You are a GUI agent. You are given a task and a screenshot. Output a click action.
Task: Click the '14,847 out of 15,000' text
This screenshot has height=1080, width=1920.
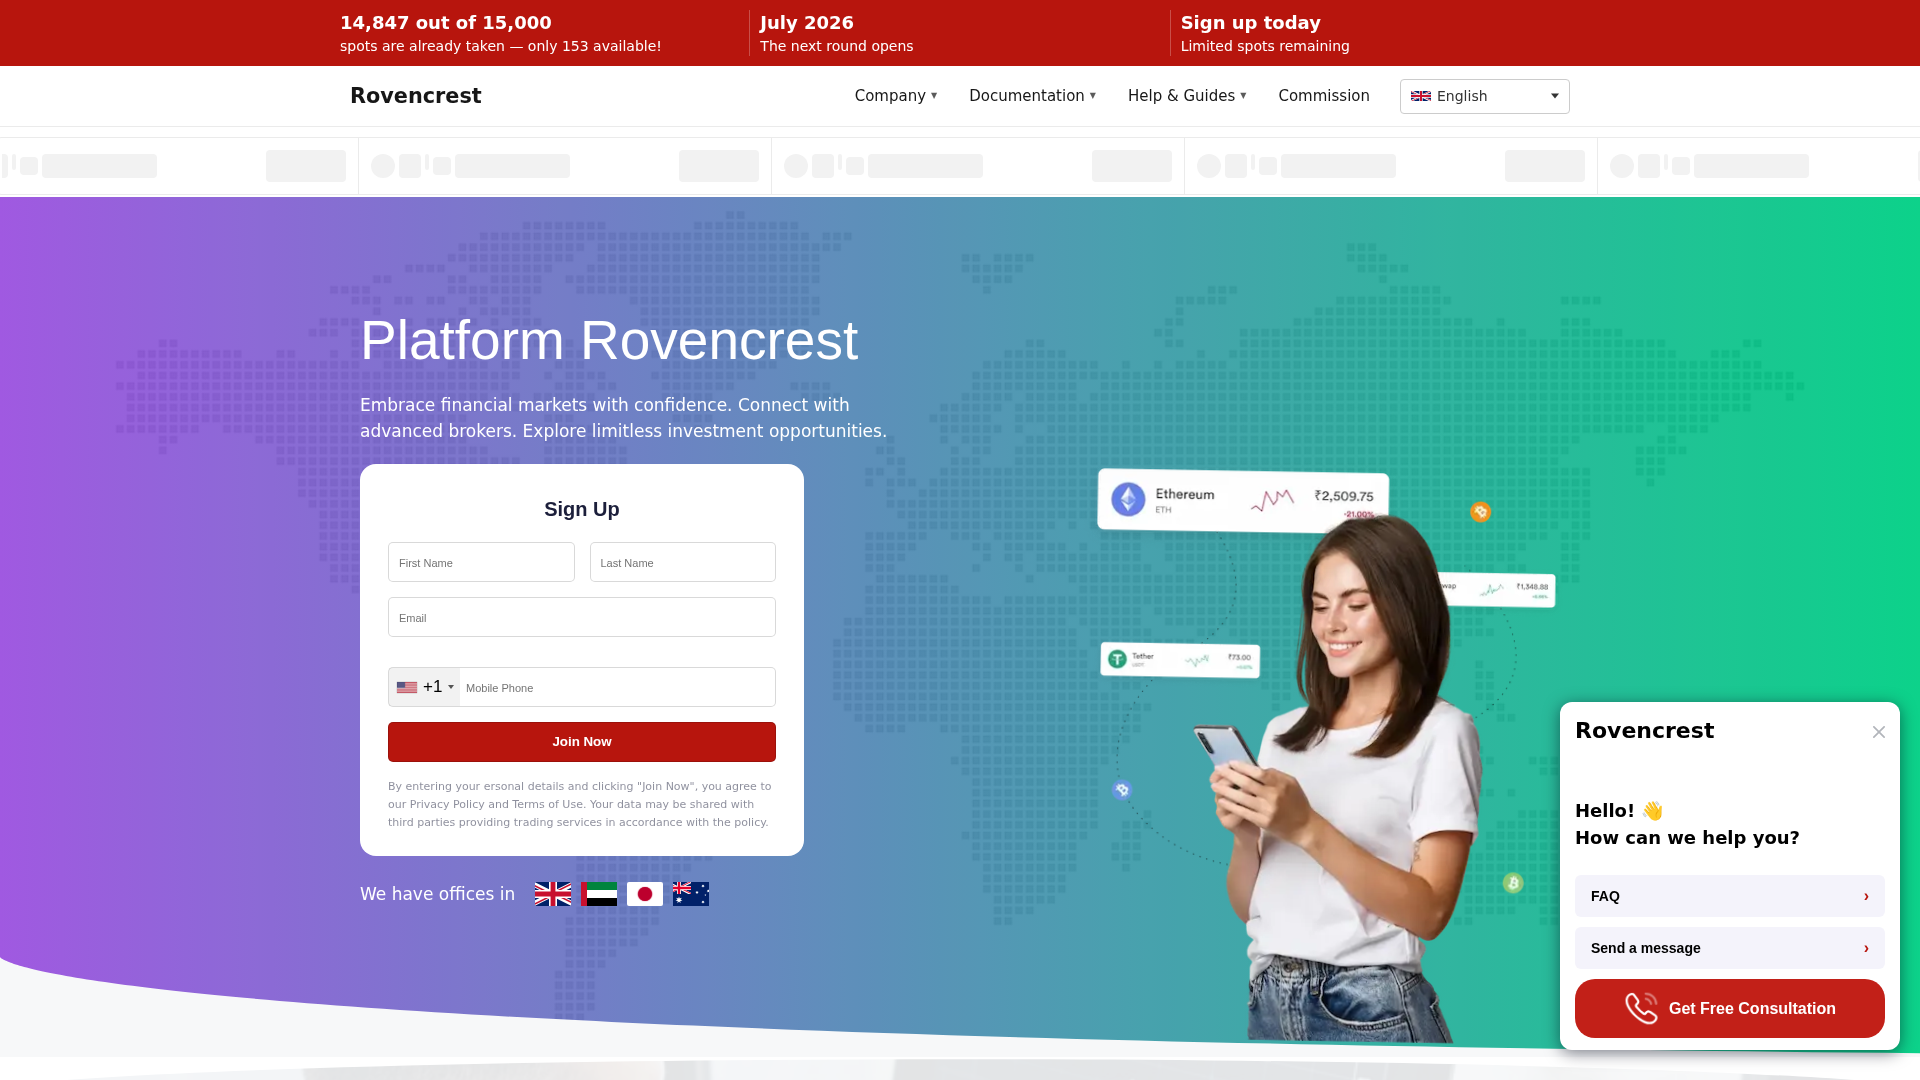tap(446, 23)
